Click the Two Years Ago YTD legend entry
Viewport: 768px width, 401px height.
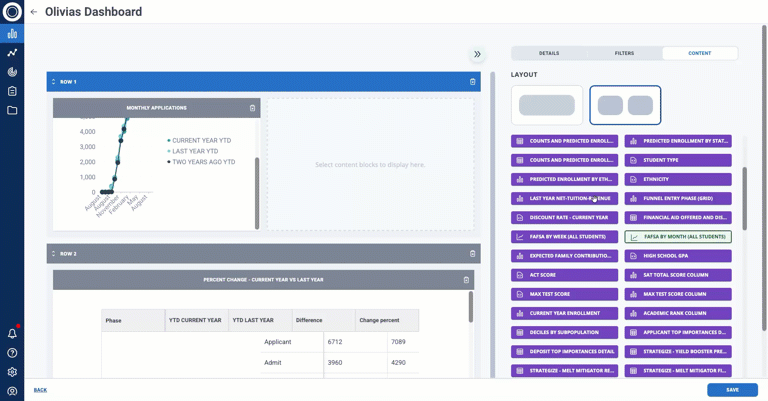pos(201,162)
